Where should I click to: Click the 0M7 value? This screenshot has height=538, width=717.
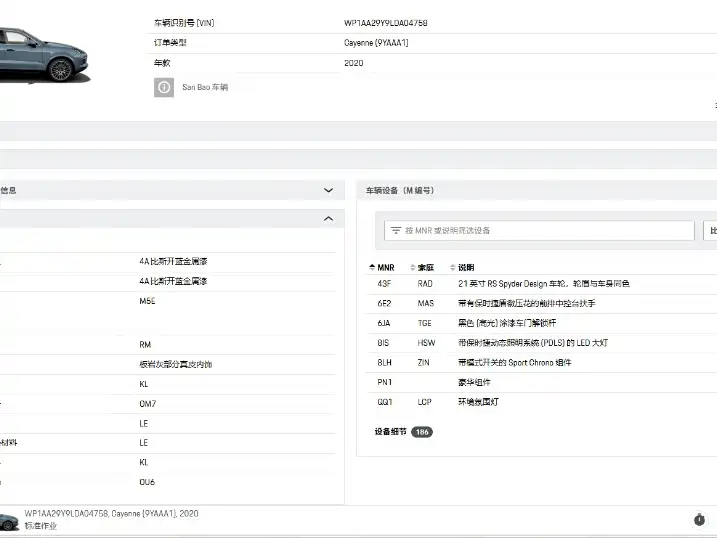148,404
